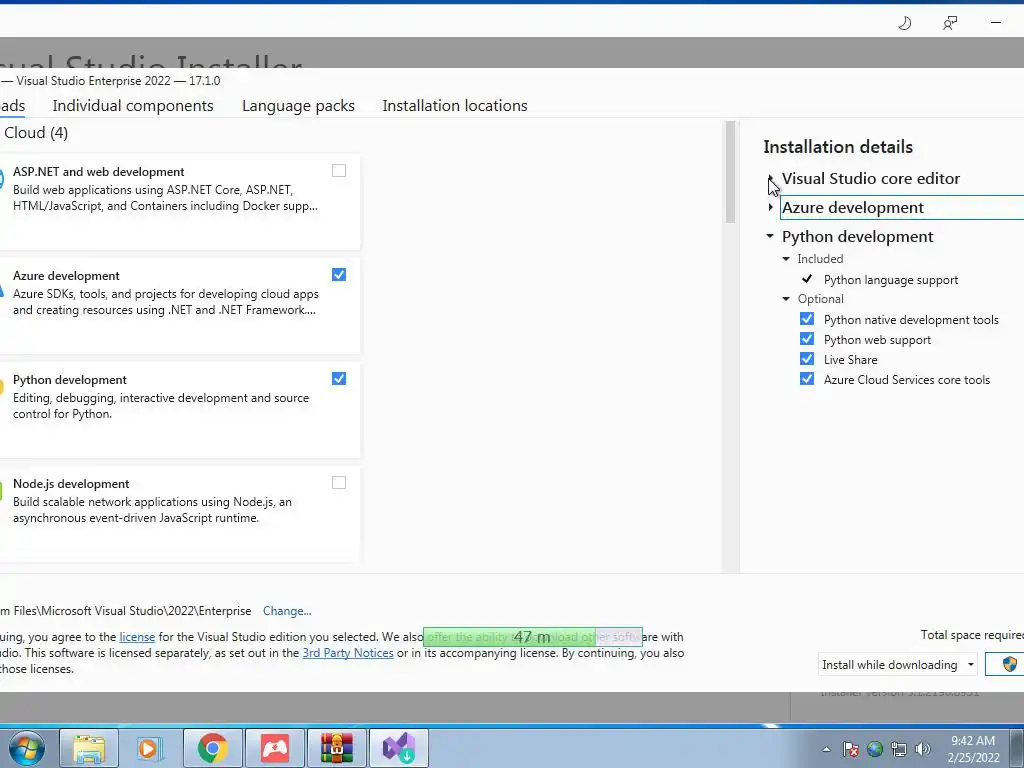This screenshot has width=1024, height=768.
Task: Select the Visual Studio Installer taskbar icon
Action: point(398,748)
